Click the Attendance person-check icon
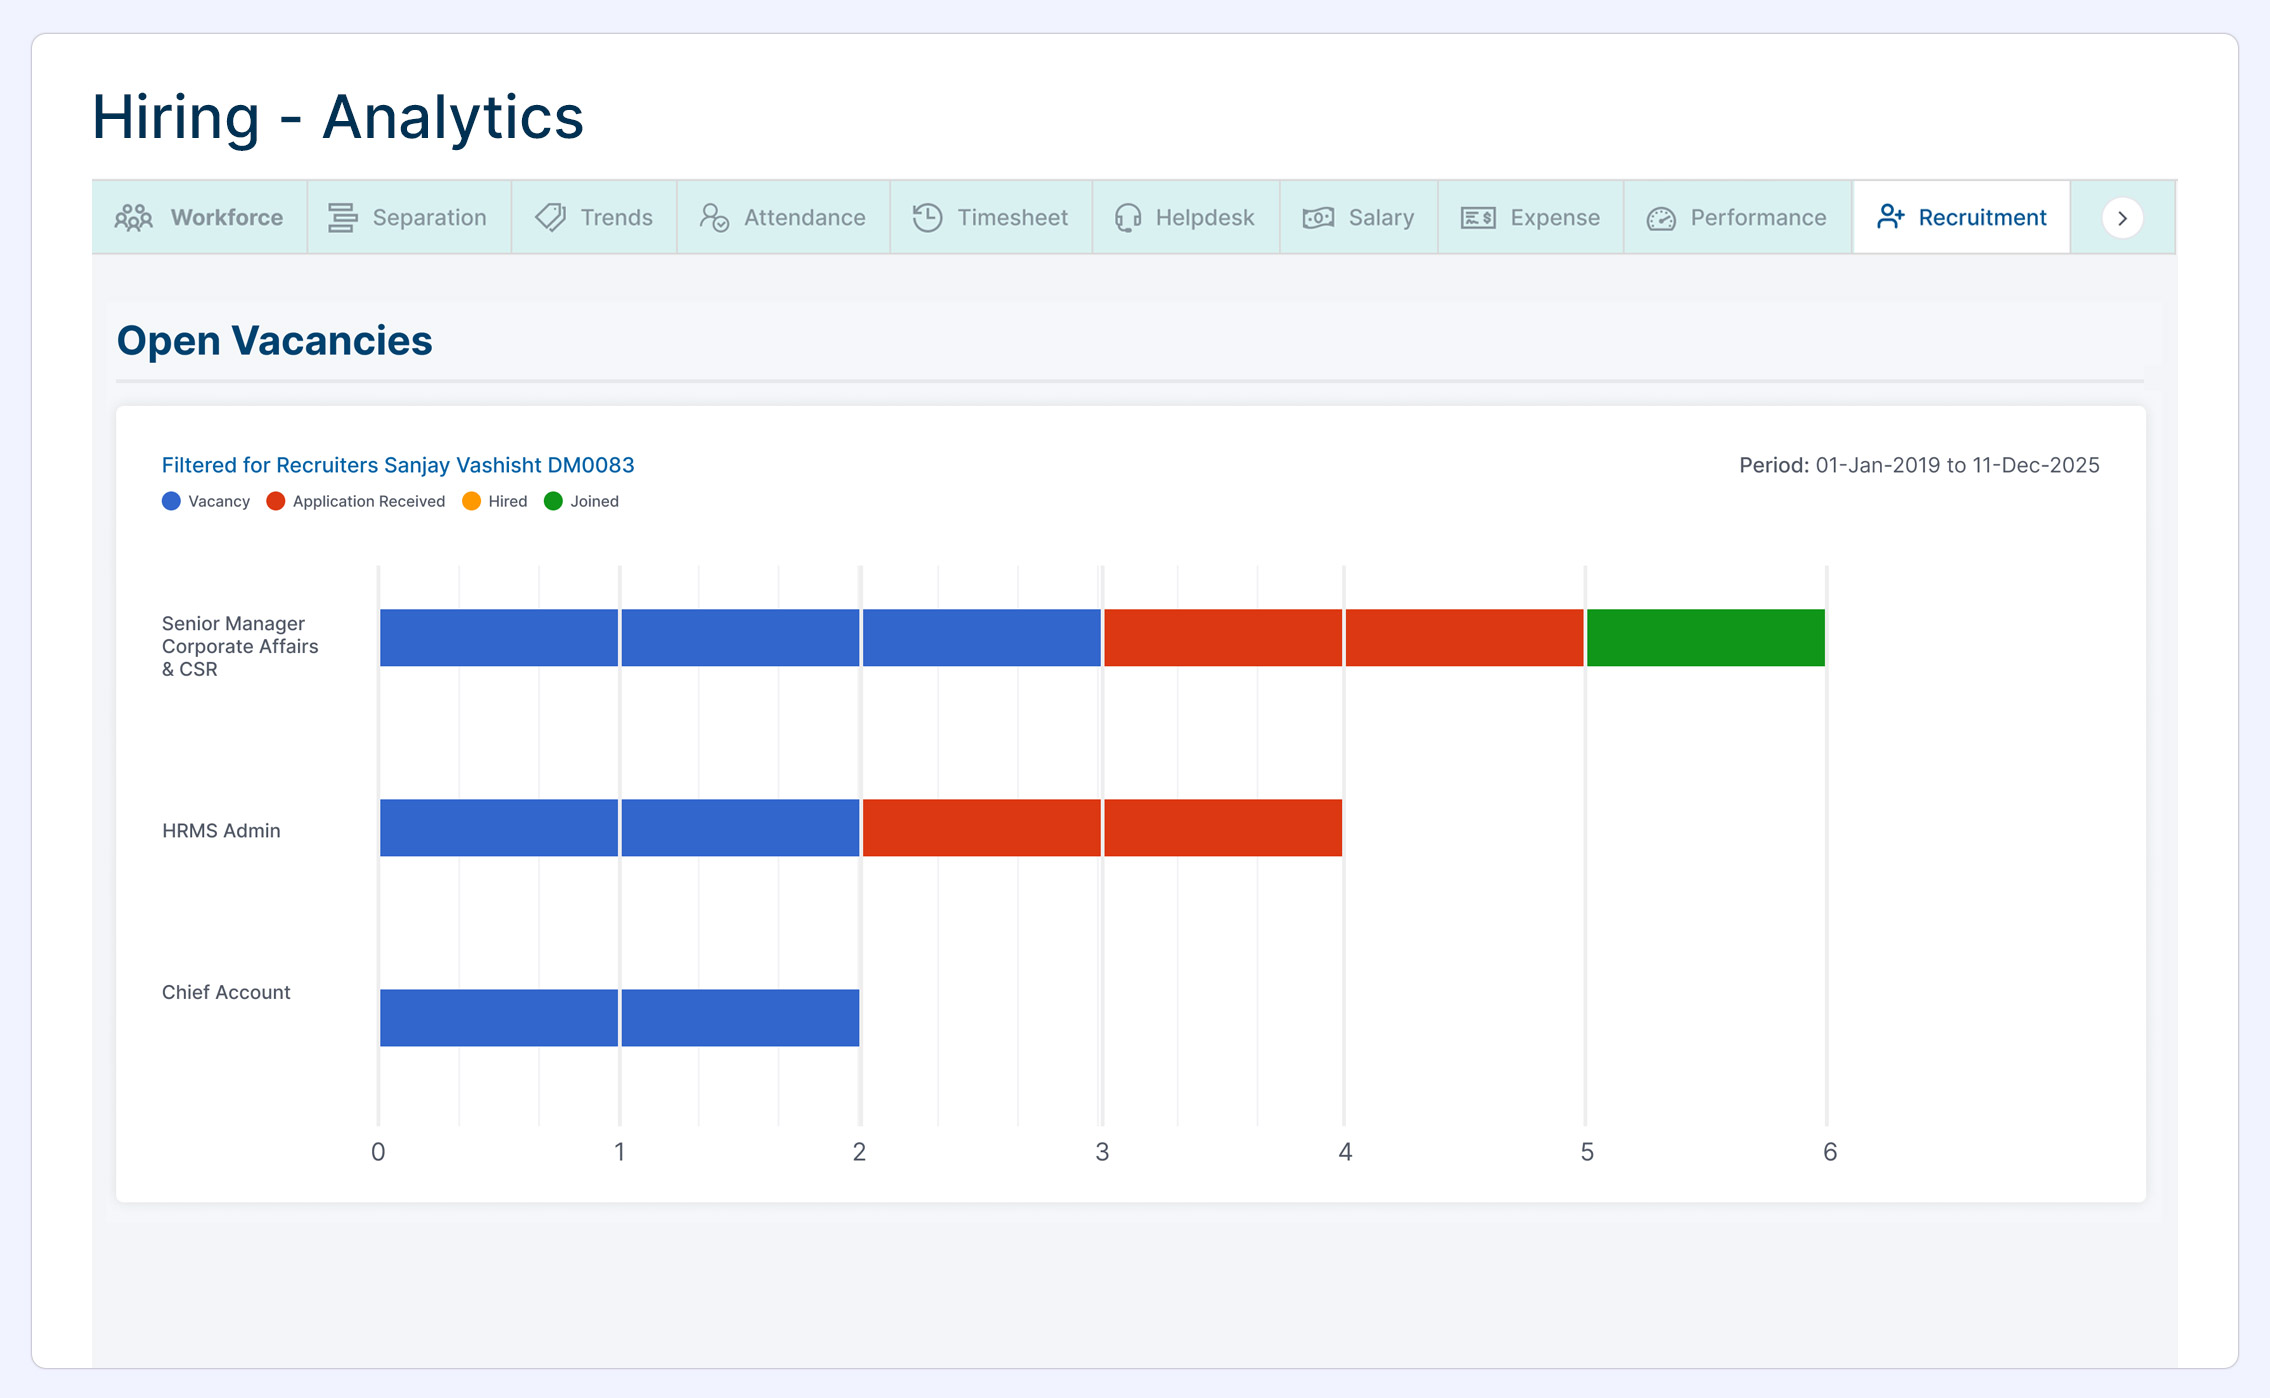This screenshot has height=1398, width=2270. (x=714, y=218)
